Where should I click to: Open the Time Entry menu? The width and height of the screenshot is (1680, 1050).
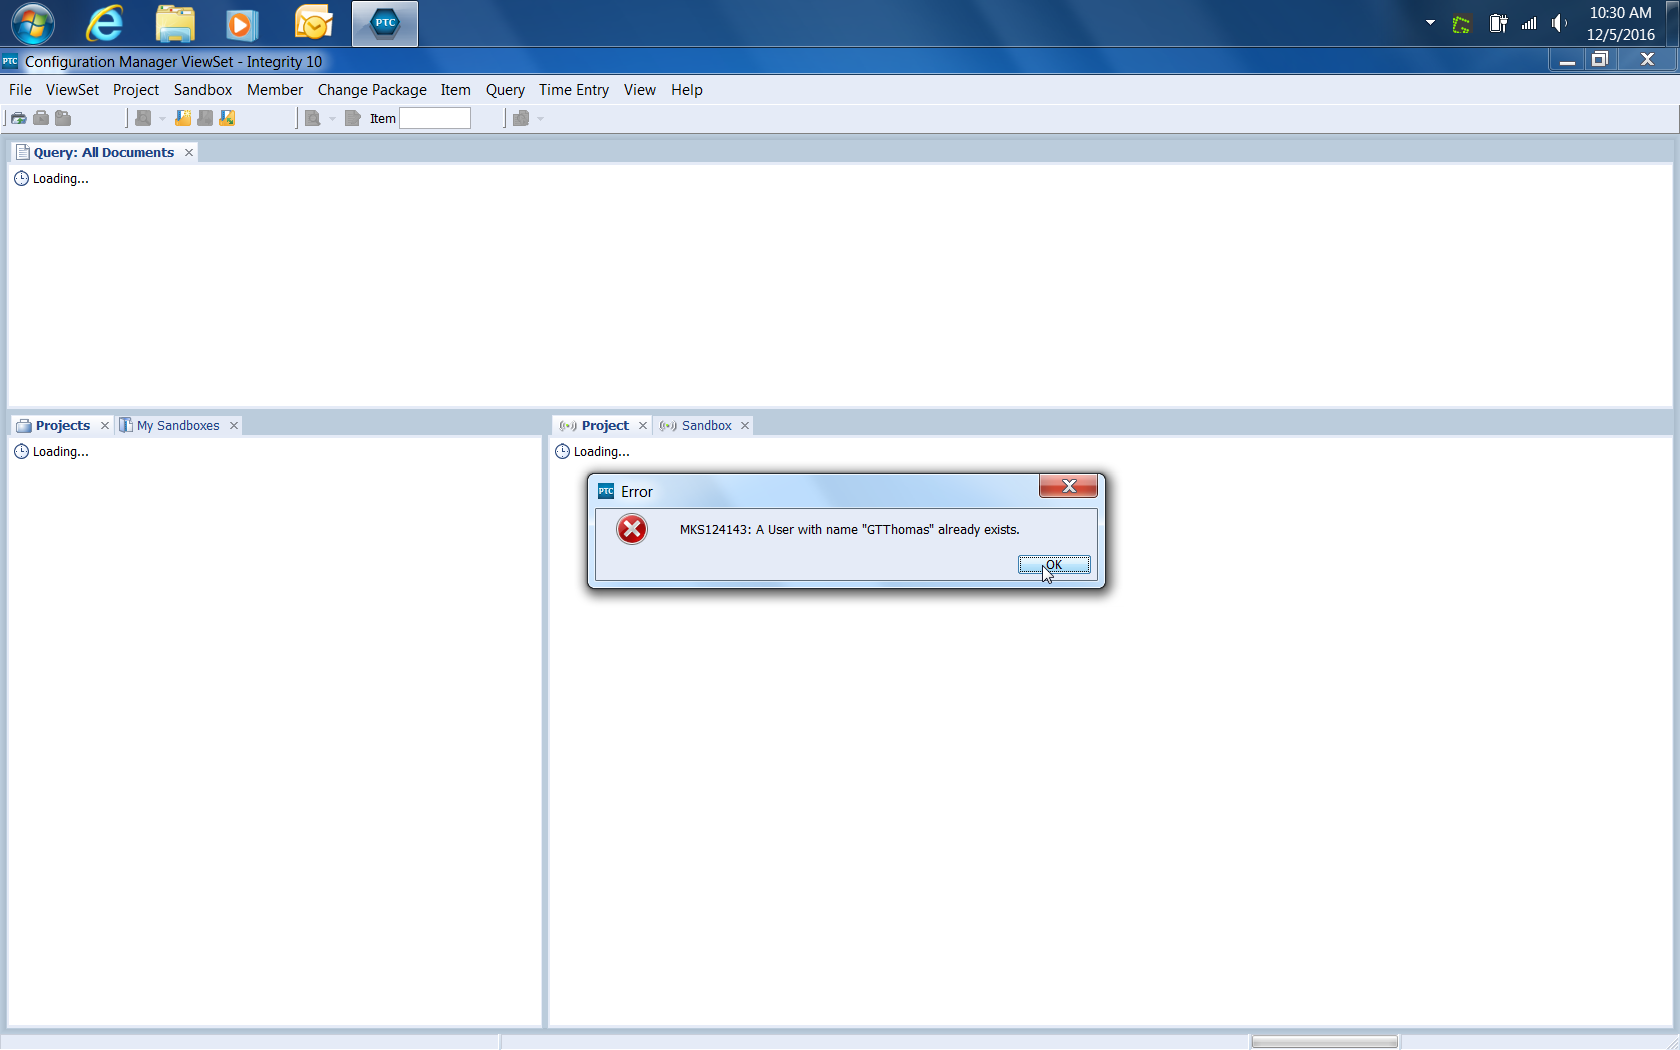pyautogui.click(x=573, y=90)
